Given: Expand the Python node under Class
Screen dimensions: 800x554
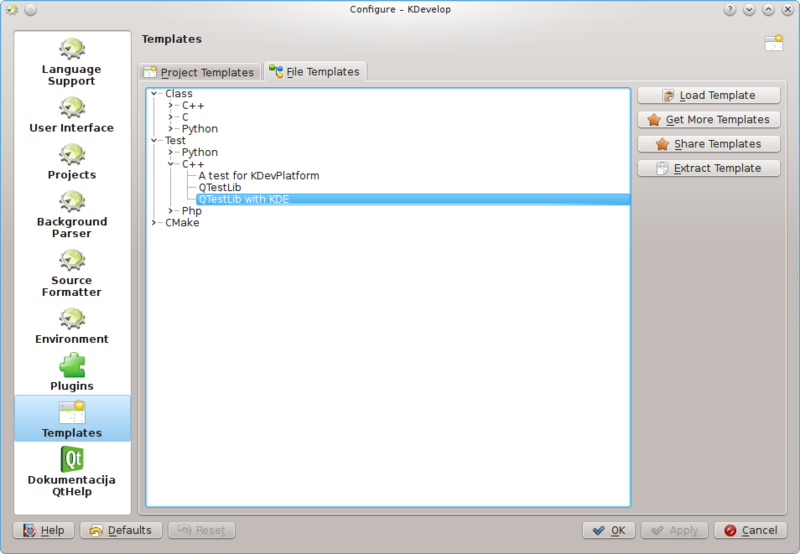Looking at the screenshot, I should [170, 129].
